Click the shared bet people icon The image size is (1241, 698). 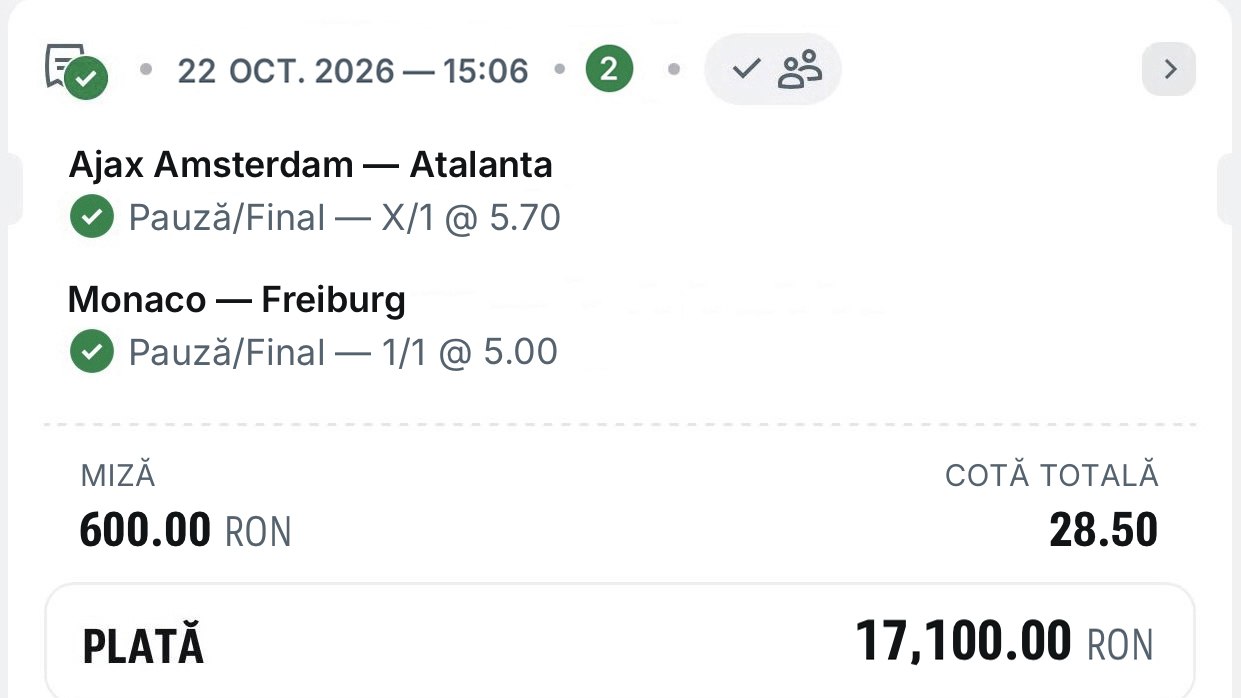[x=800, y=70]
